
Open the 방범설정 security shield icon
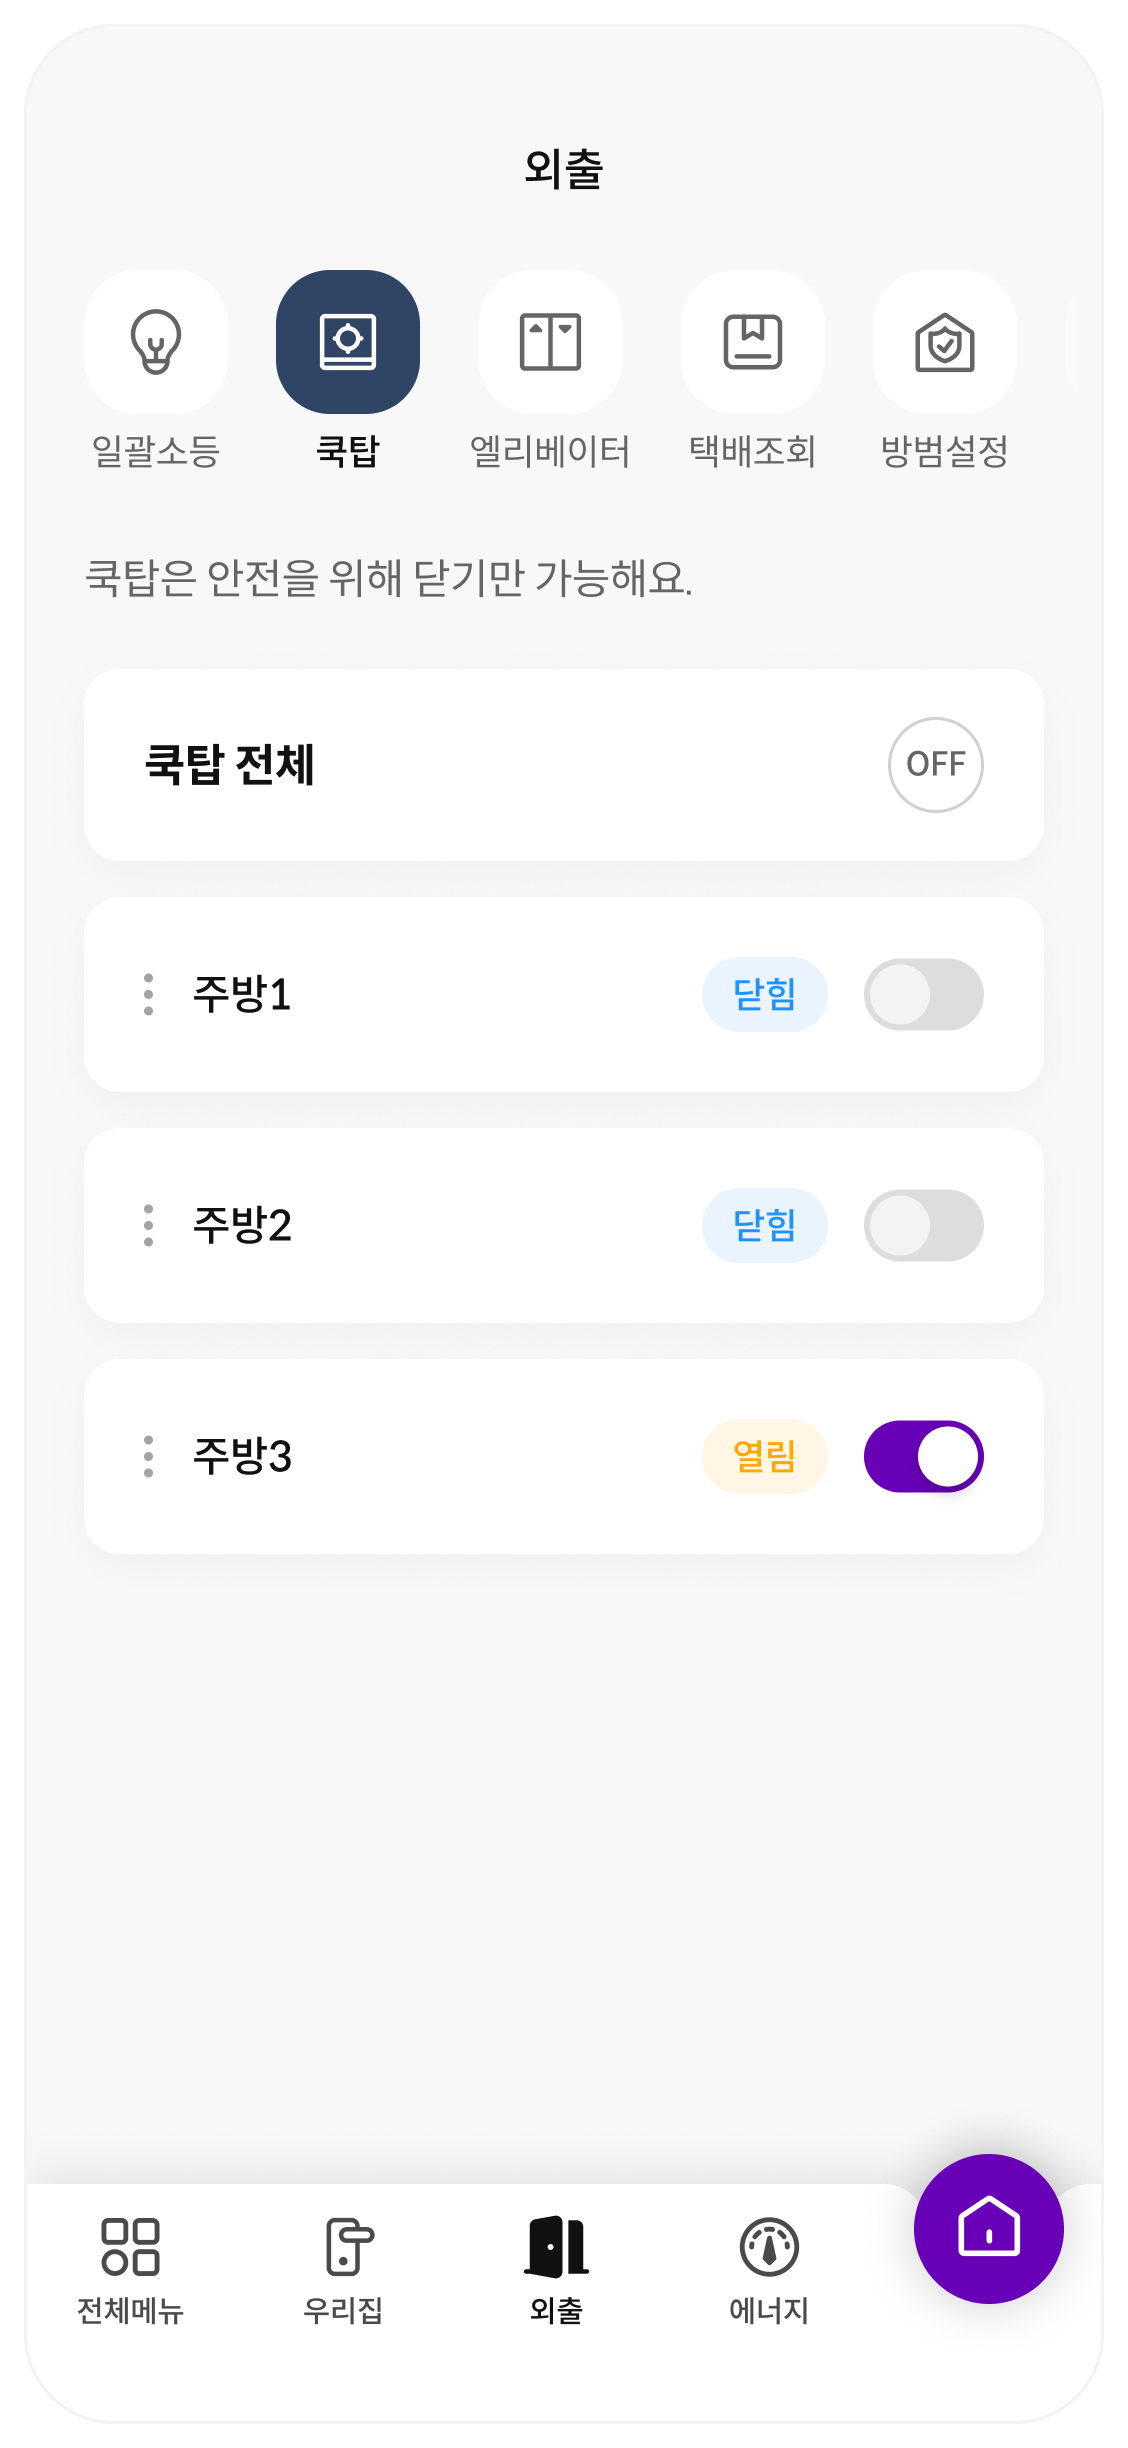point(944,342)
